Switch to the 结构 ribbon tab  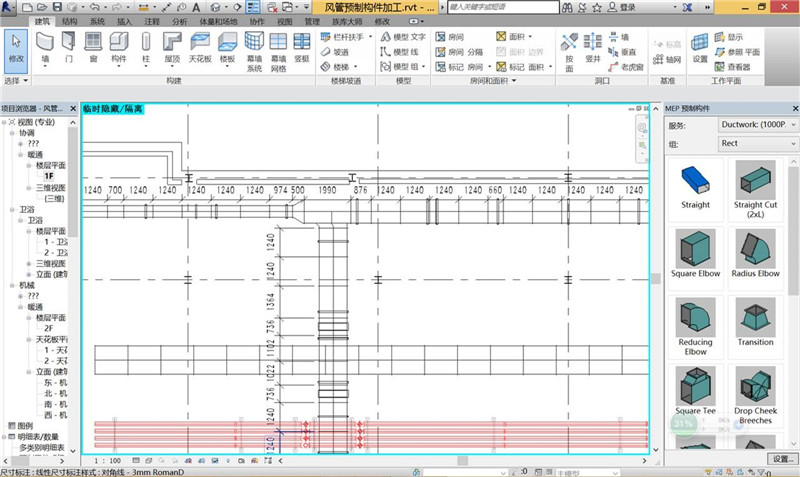point(69,20)
